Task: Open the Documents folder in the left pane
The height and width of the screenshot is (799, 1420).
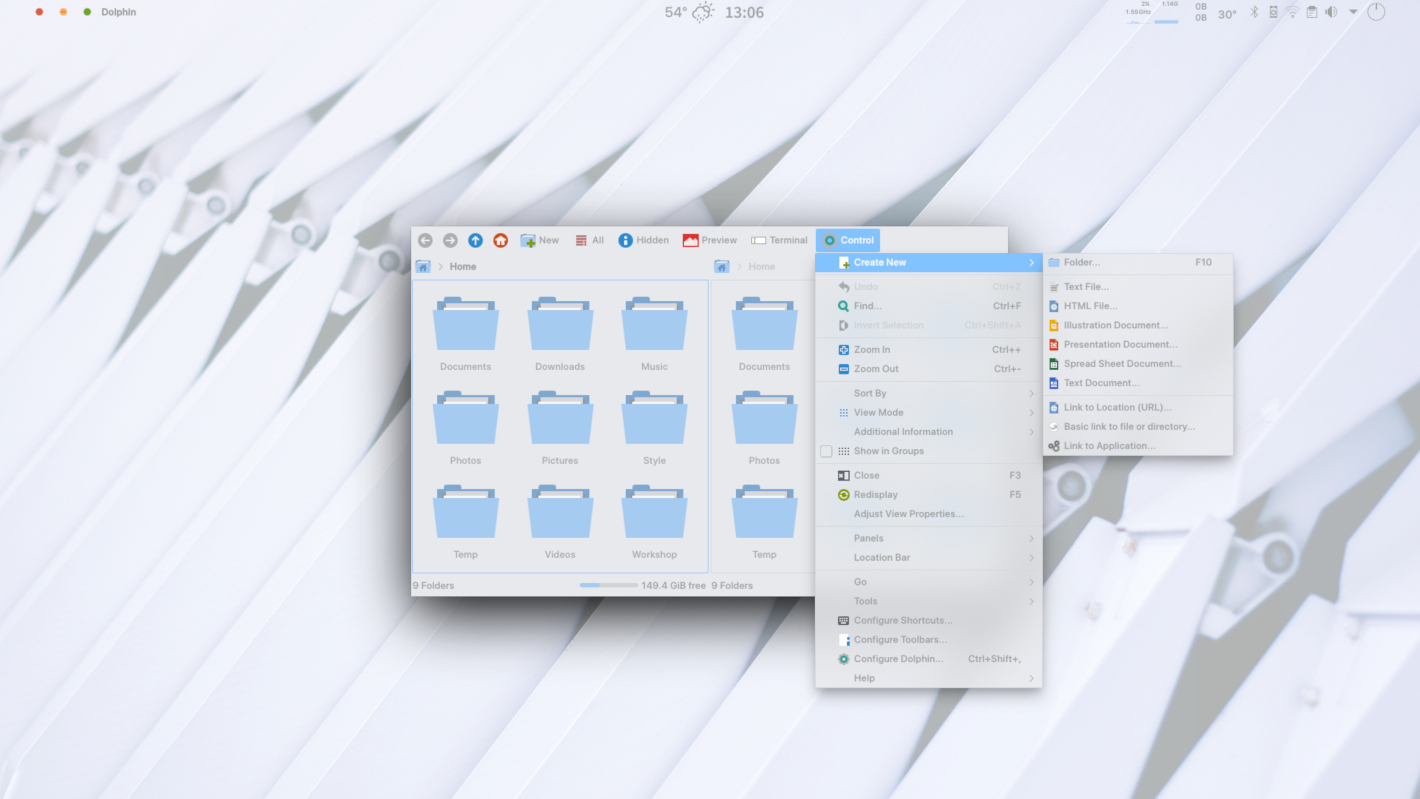Action: (x=465, y=334)
